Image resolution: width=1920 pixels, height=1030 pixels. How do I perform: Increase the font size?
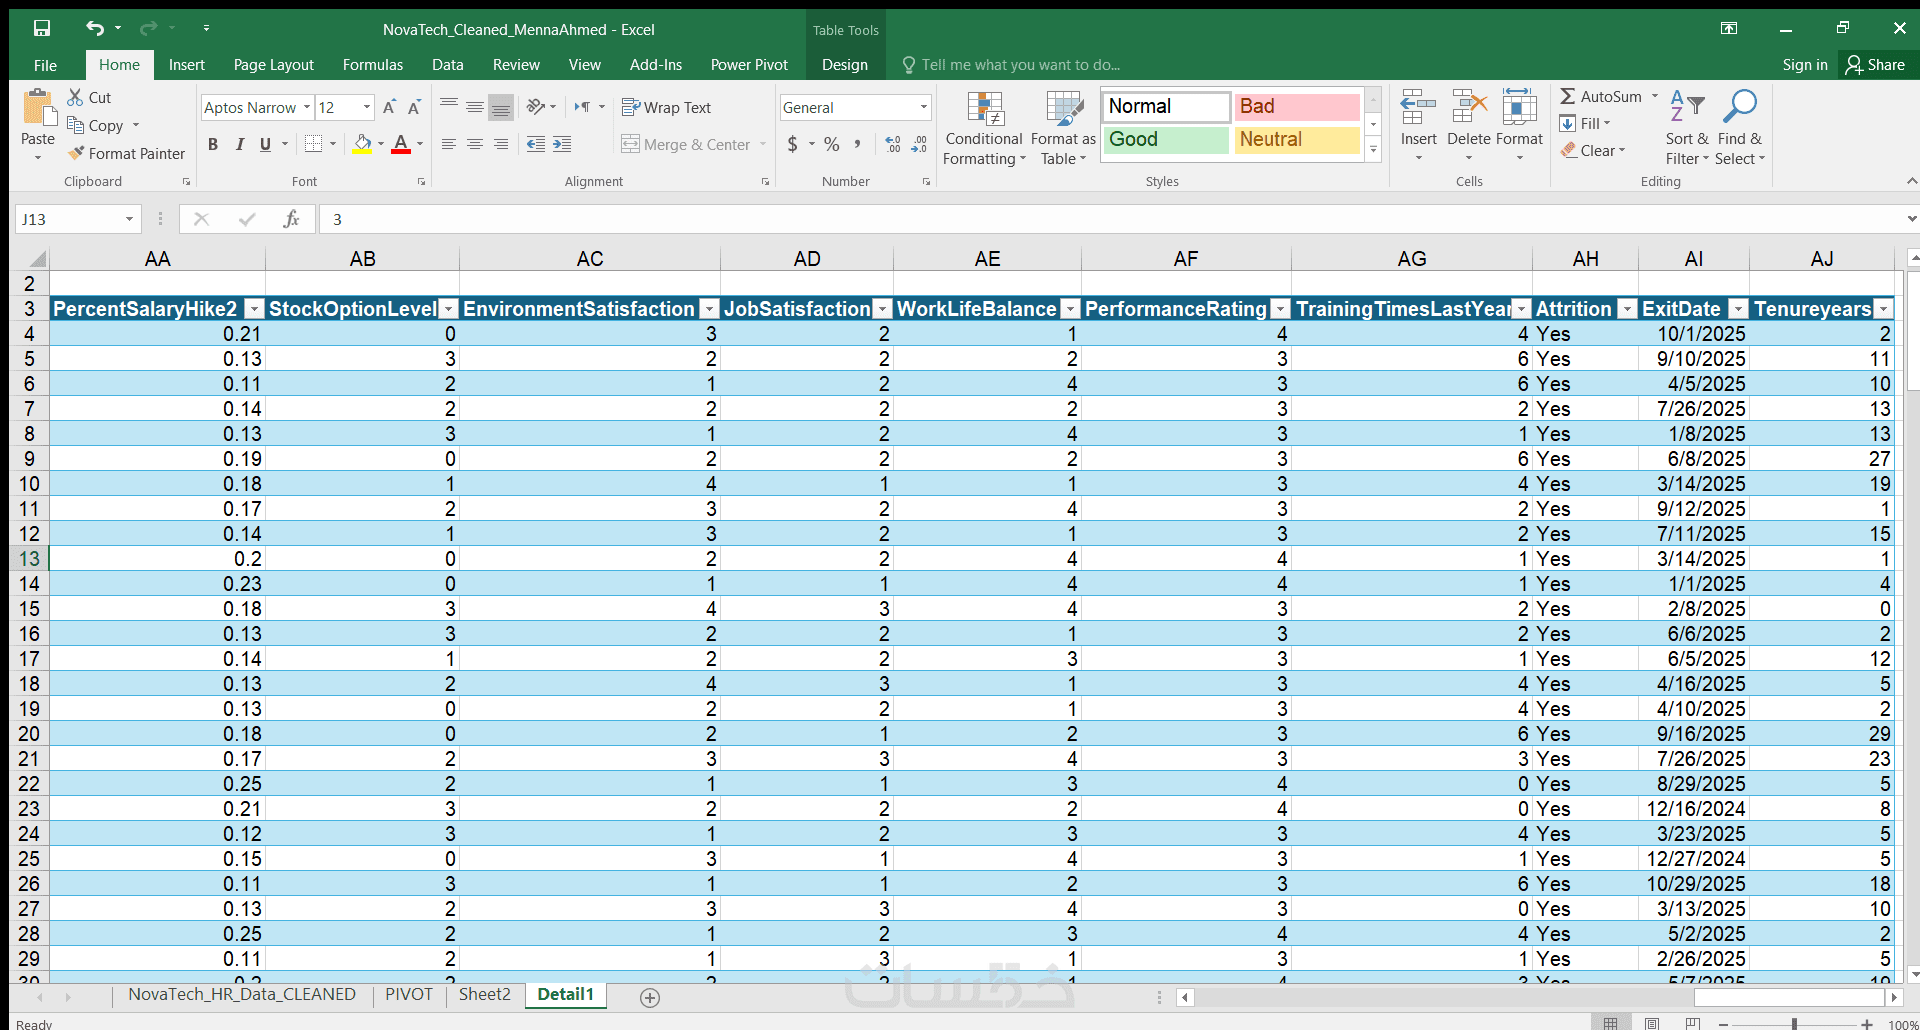click(x=390, y=107)
